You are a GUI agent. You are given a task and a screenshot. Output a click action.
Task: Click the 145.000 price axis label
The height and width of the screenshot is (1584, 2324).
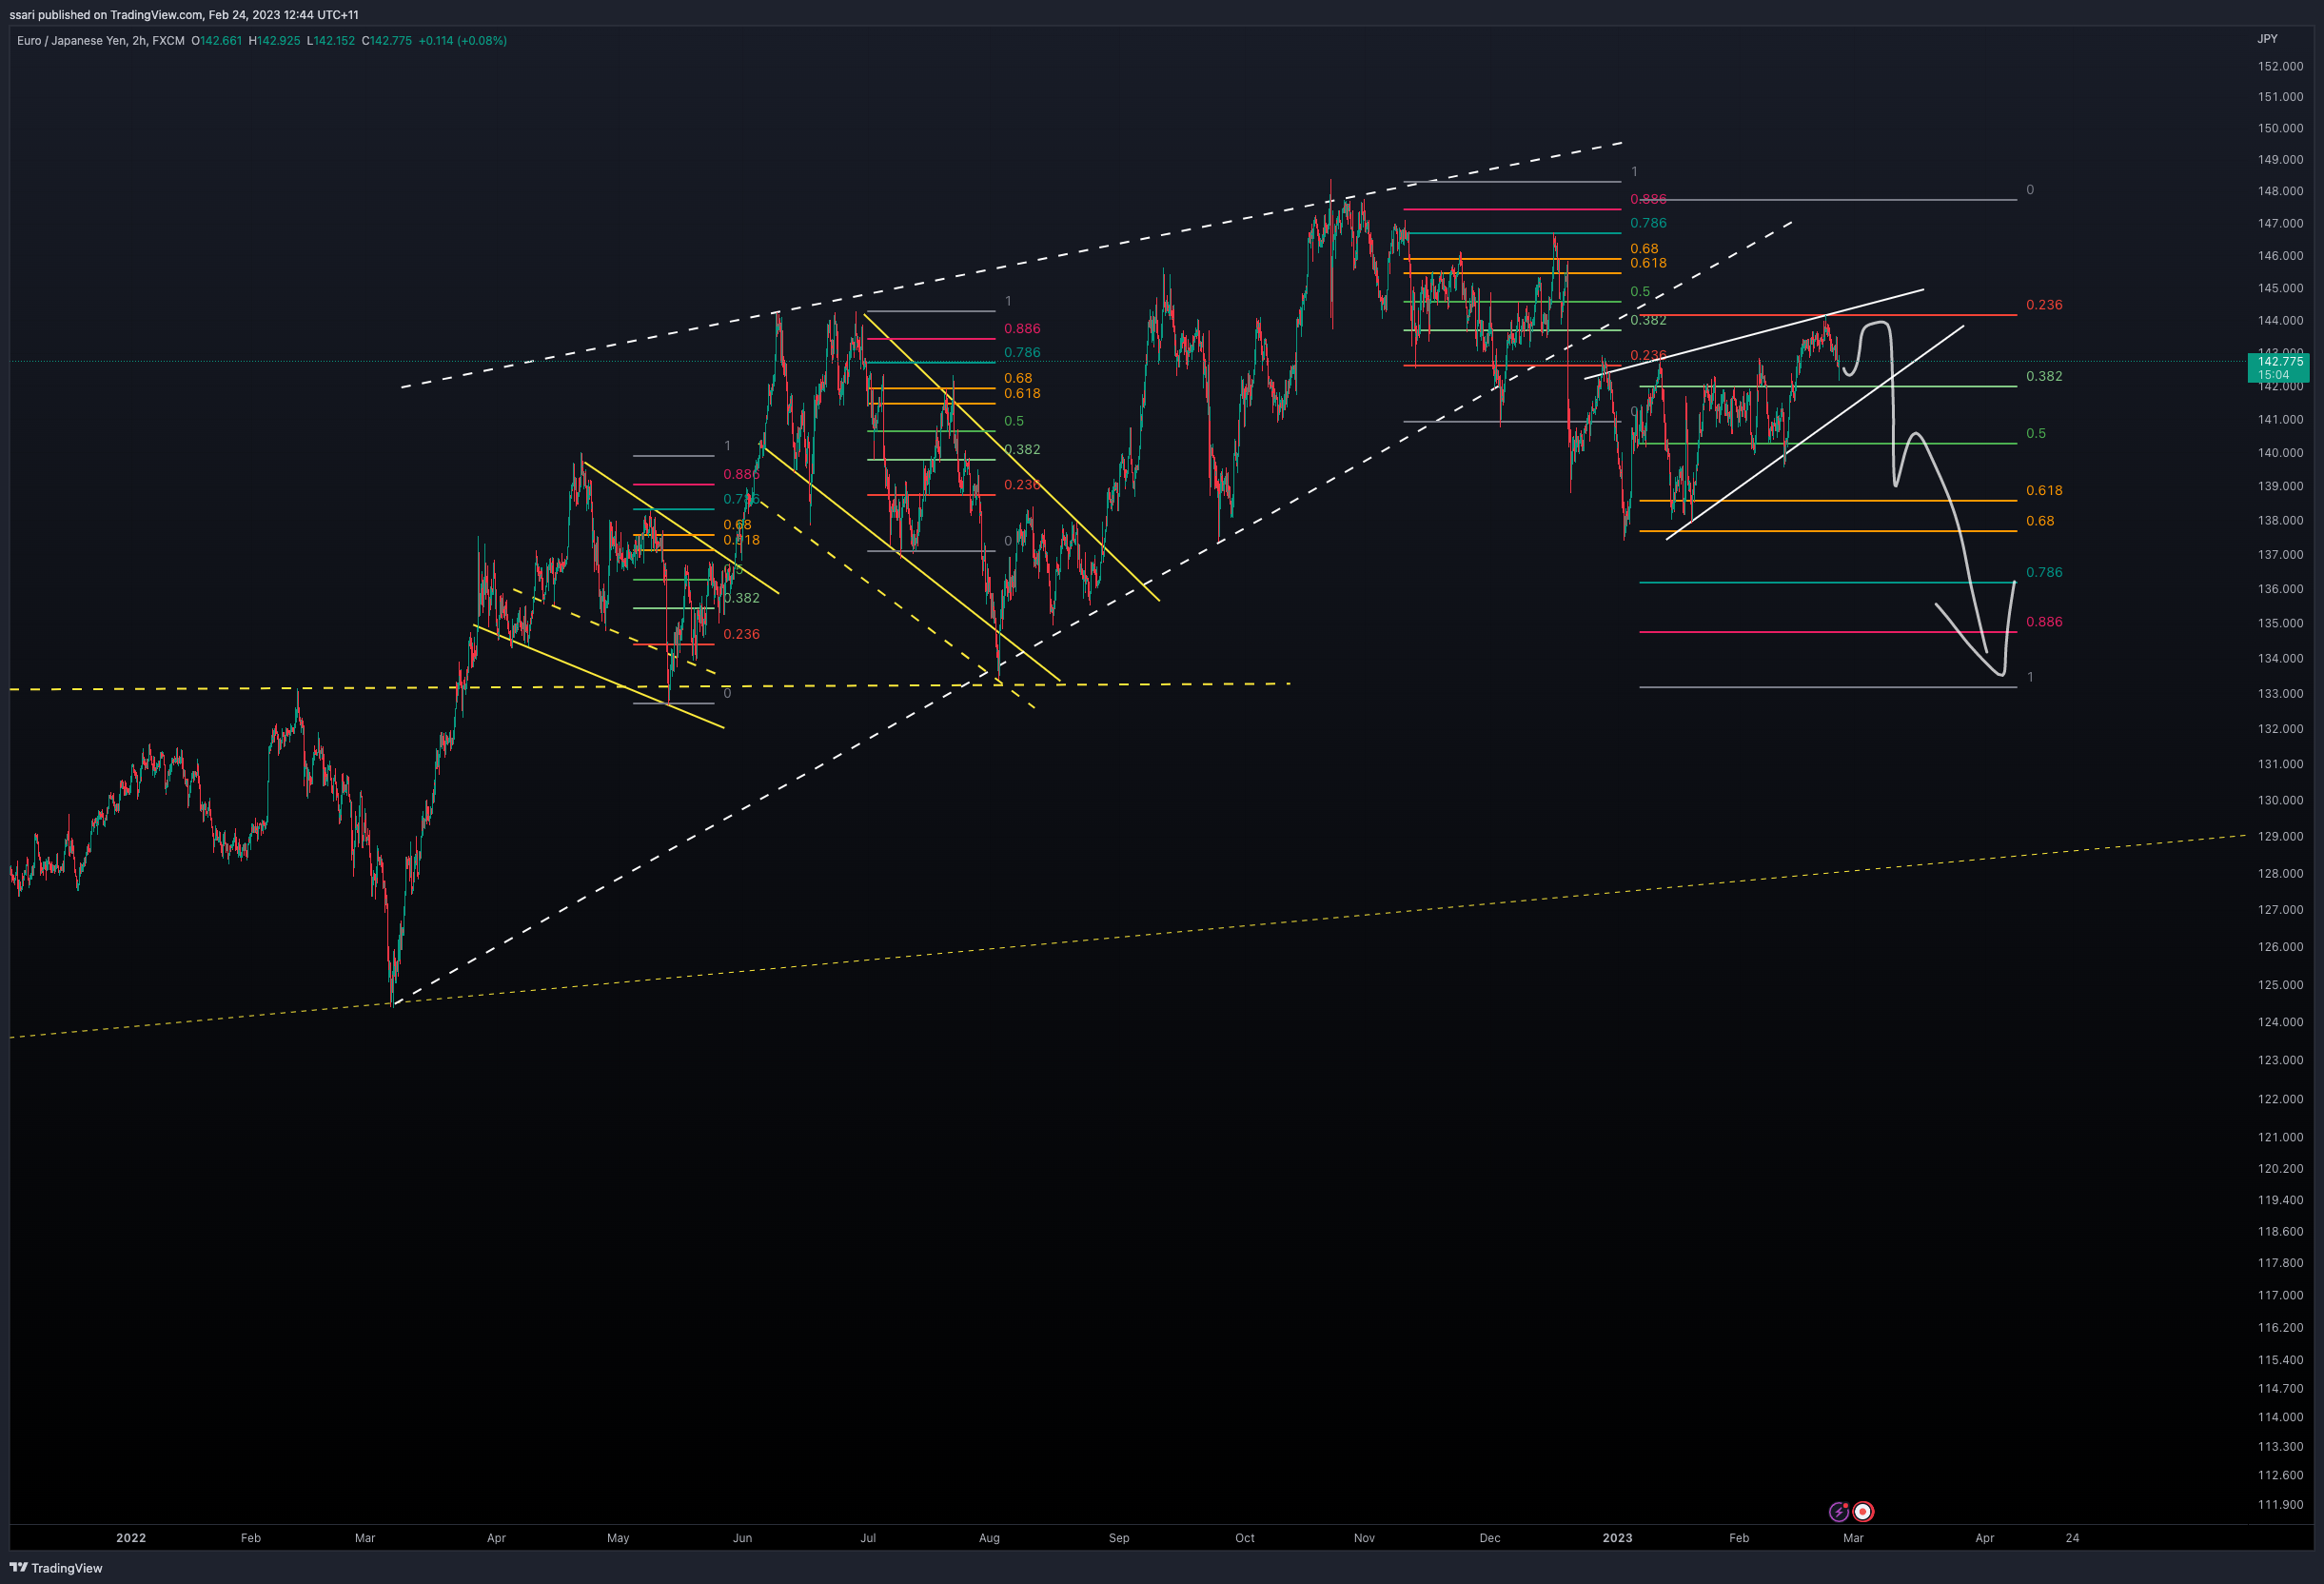pyautogui.click(x=2280, y=288)
